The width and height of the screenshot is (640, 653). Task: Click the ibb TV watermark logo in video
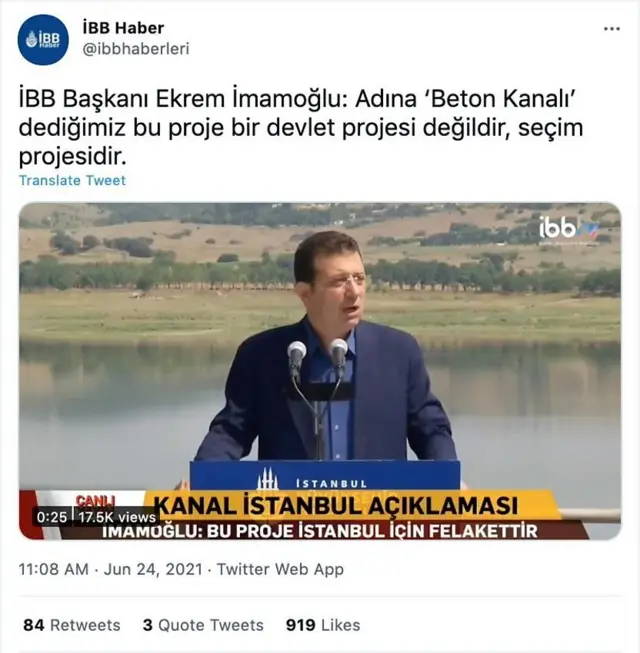tap(568, 229)
